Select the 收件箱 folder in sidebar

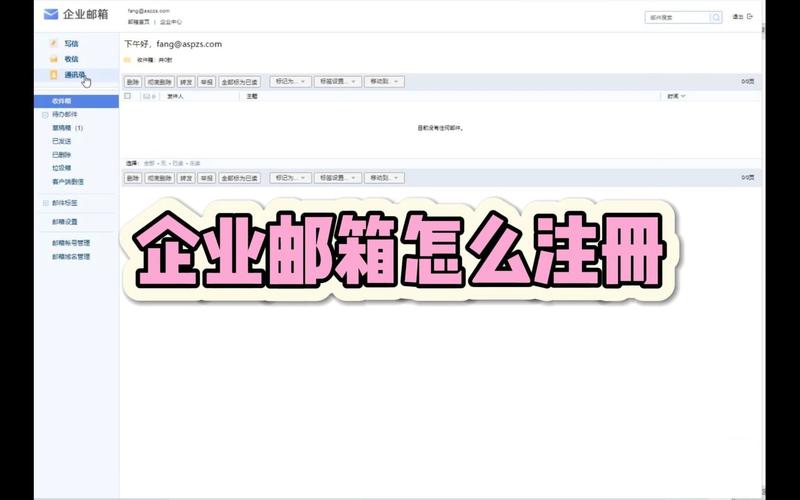pyautogui.click(x=62, y=101)
